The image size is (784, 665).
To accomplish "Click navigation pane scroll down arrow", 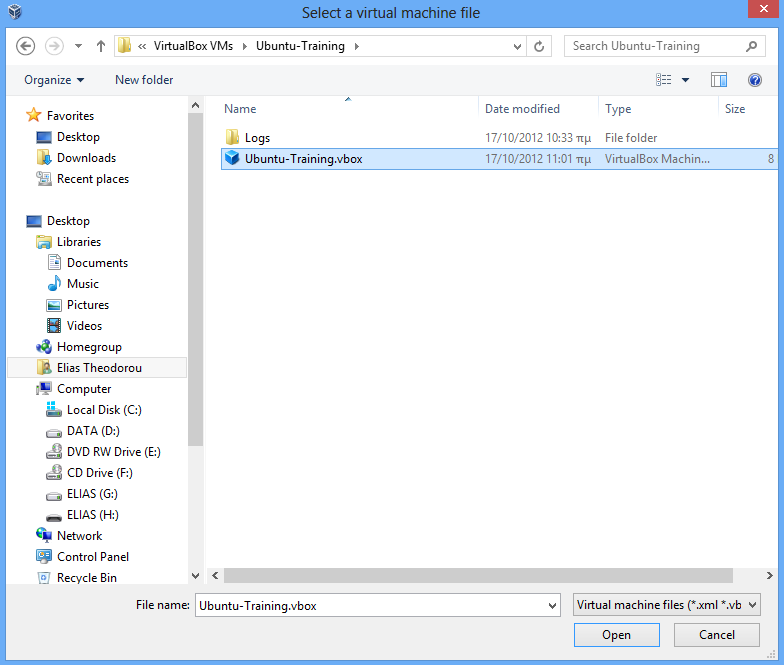I will click(x=196, y=576).
